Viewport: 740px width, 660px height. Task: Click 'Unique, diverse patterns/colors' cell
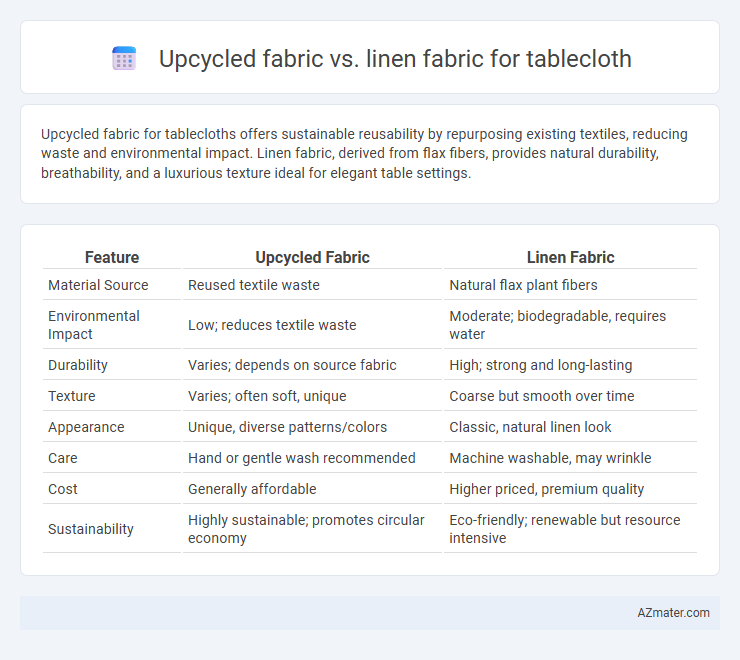[287, 427]
